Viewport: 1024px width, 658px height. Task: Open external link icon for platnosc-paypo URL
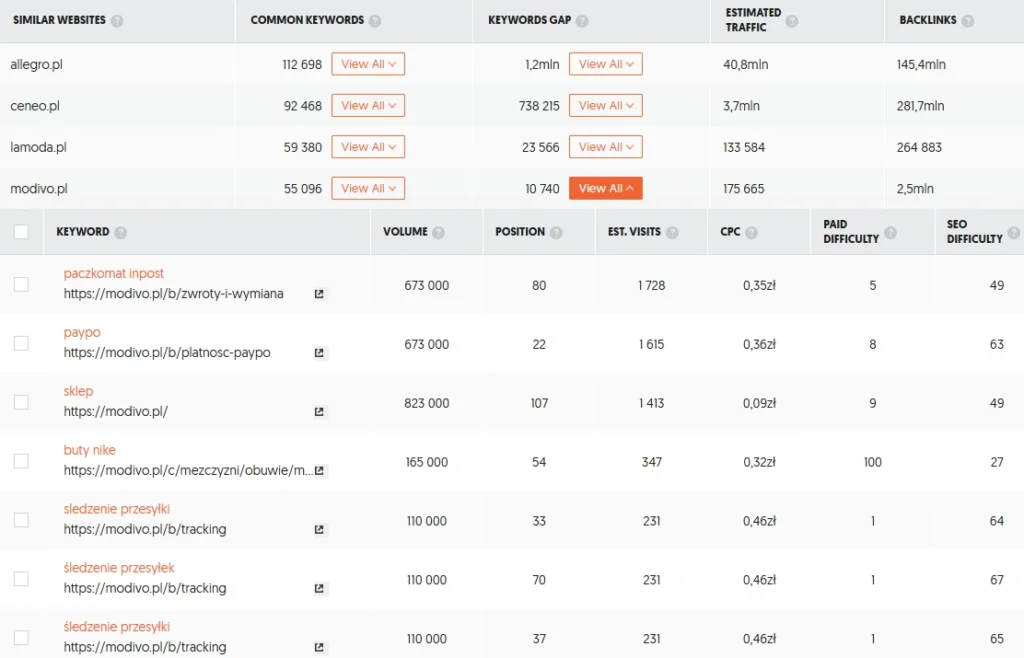pos(318,353)
